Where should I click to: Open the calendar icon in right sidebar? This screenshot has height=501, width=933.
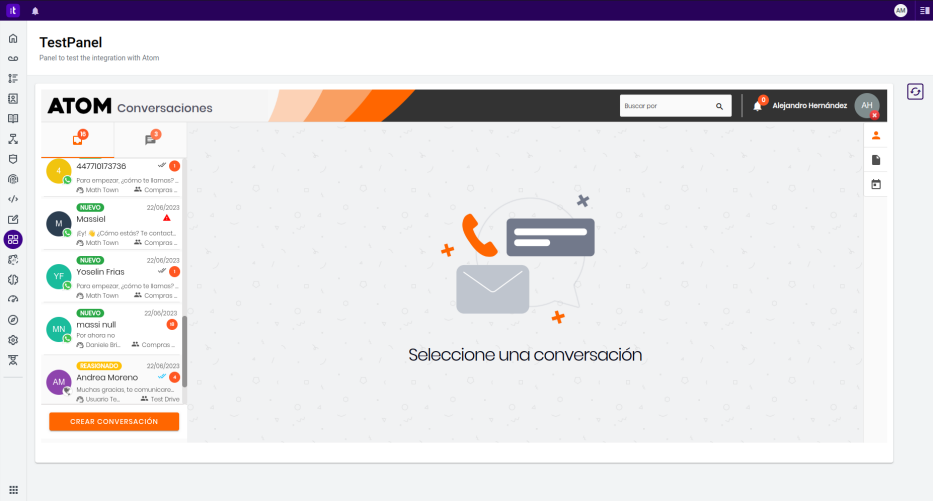[x=876, y=184]
